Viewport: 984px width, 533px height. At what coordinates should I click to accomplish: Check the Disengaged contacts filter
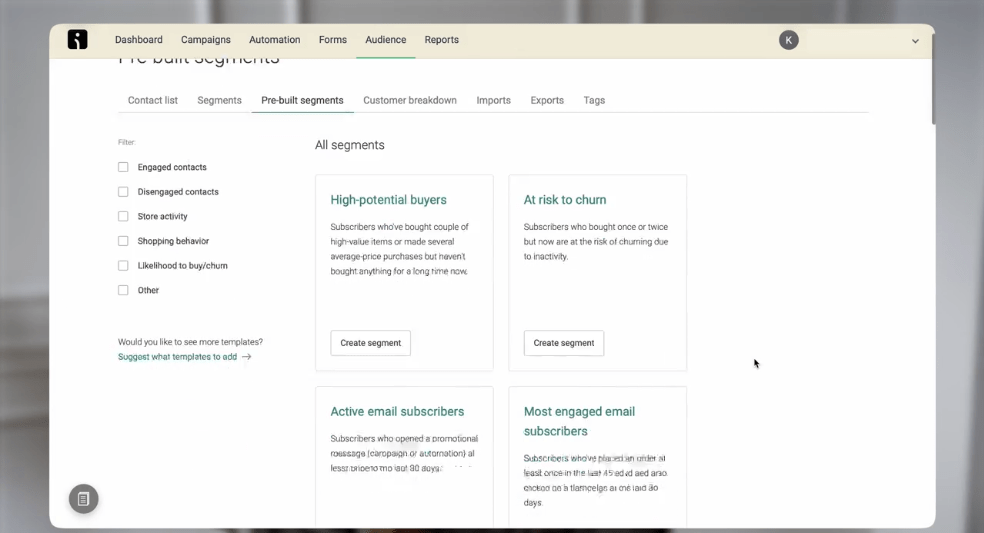pyautogui.click(x=123, y=191)
